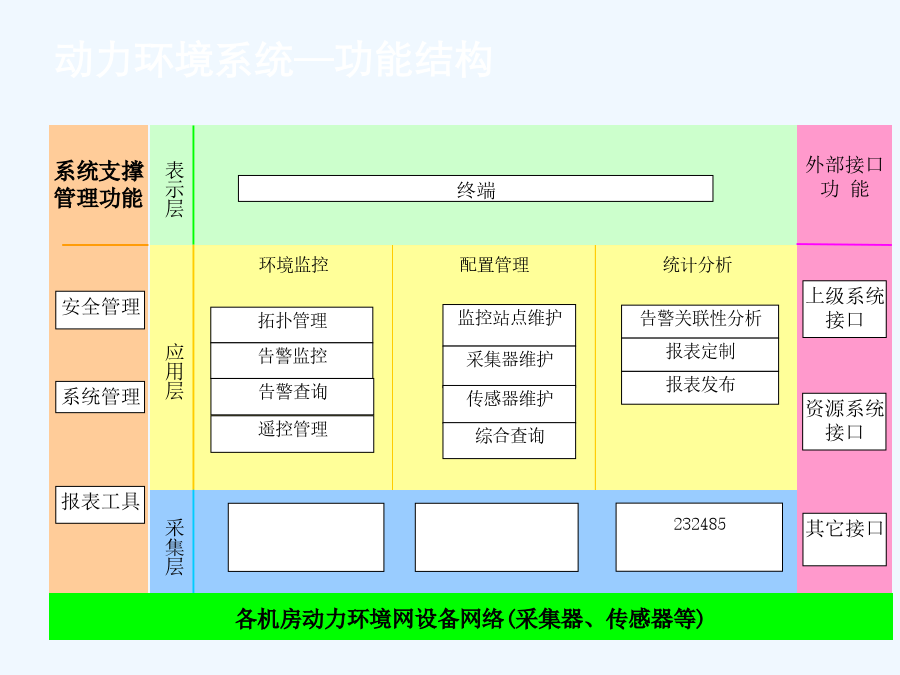
Task: Click the 资源系统接口 box
Action: [x=844, y=421]
